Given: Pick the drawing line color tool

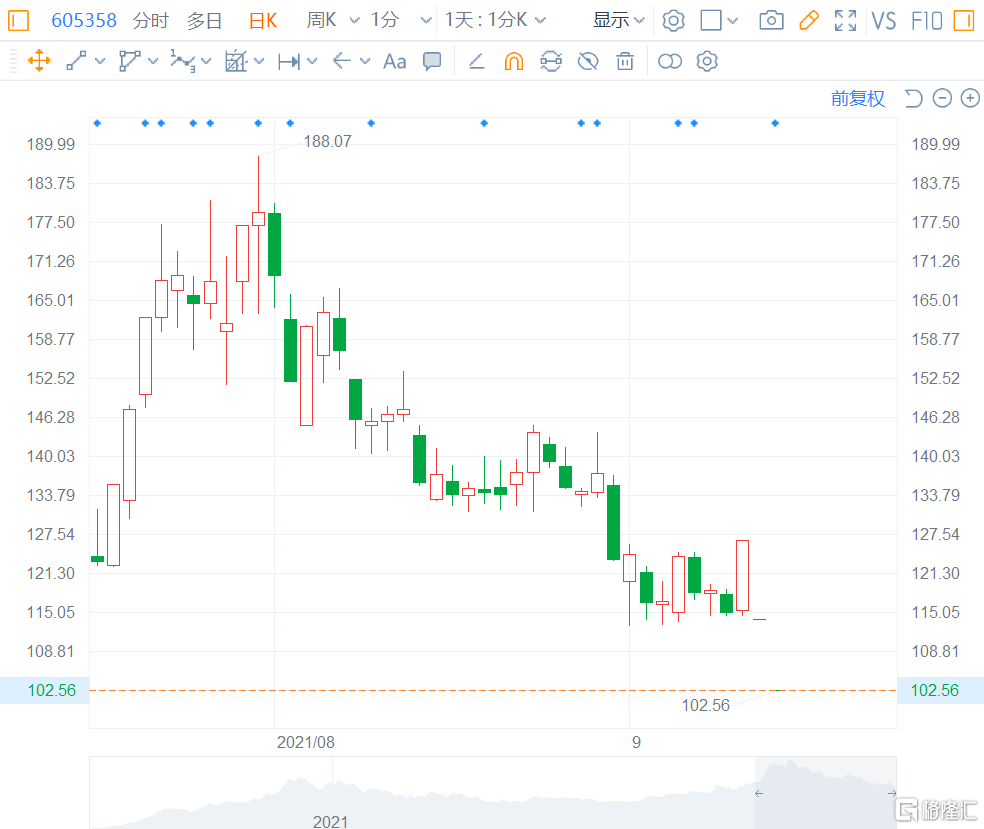Looking at the screenshot, I should pos(476,61).
